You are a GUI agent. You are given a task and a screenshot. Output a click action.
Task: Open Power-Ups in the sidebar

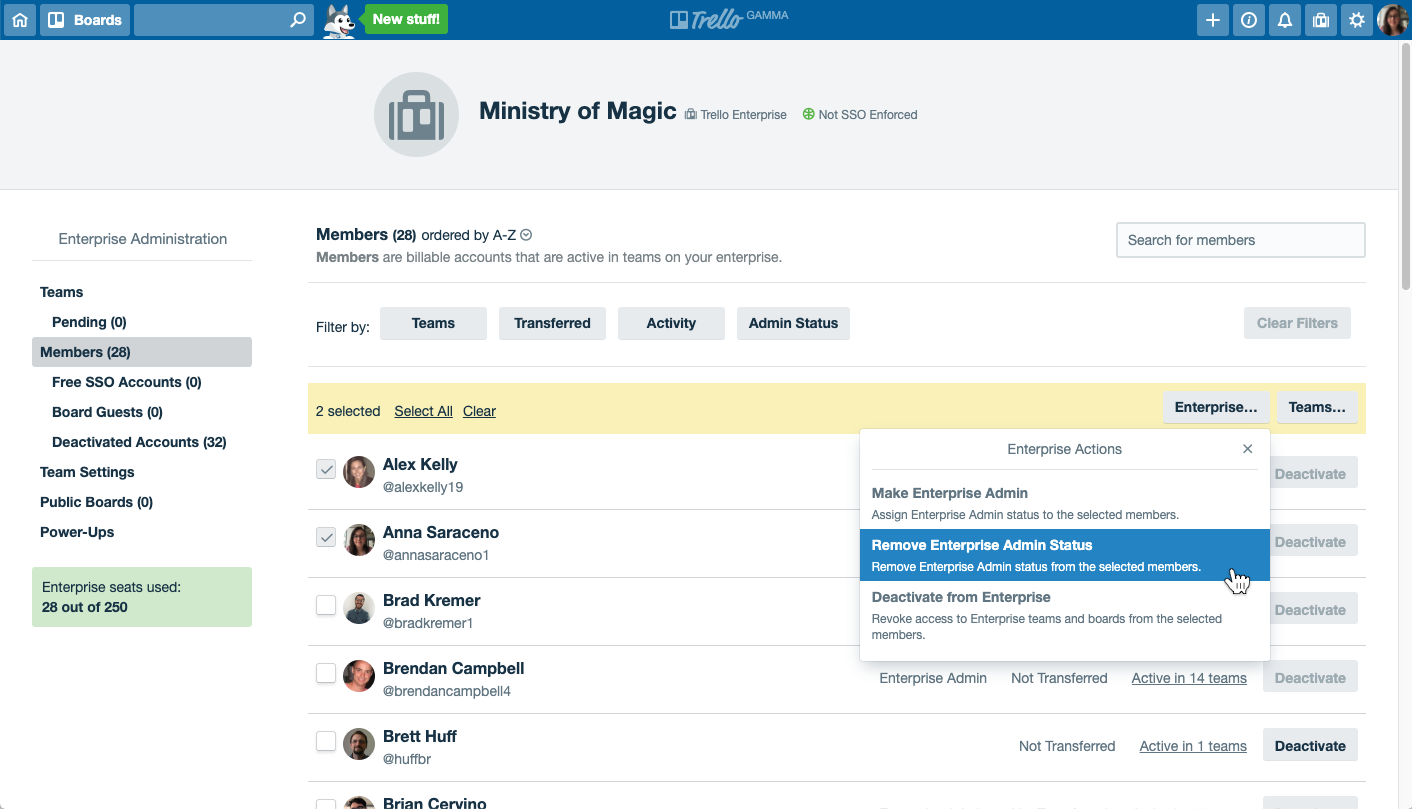point(142,532)
